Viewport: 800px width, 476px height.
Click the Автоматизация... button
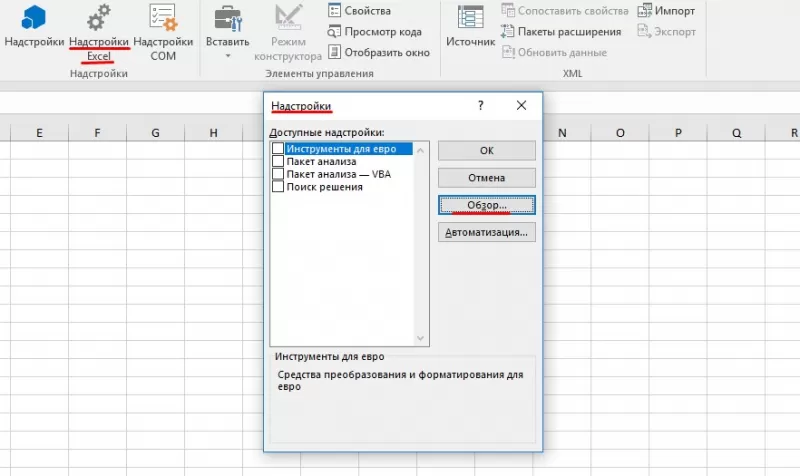[x=487, y=232]
